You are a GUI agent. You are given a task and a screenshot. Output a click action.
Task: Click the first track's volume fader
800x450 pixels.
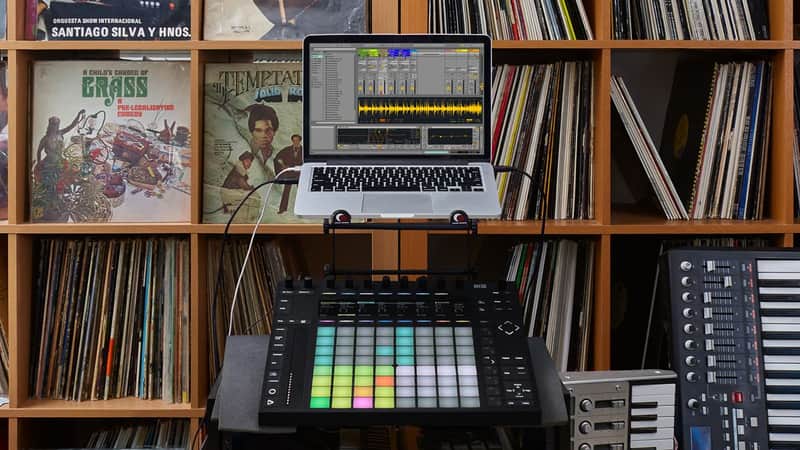(x=362, y=88)
